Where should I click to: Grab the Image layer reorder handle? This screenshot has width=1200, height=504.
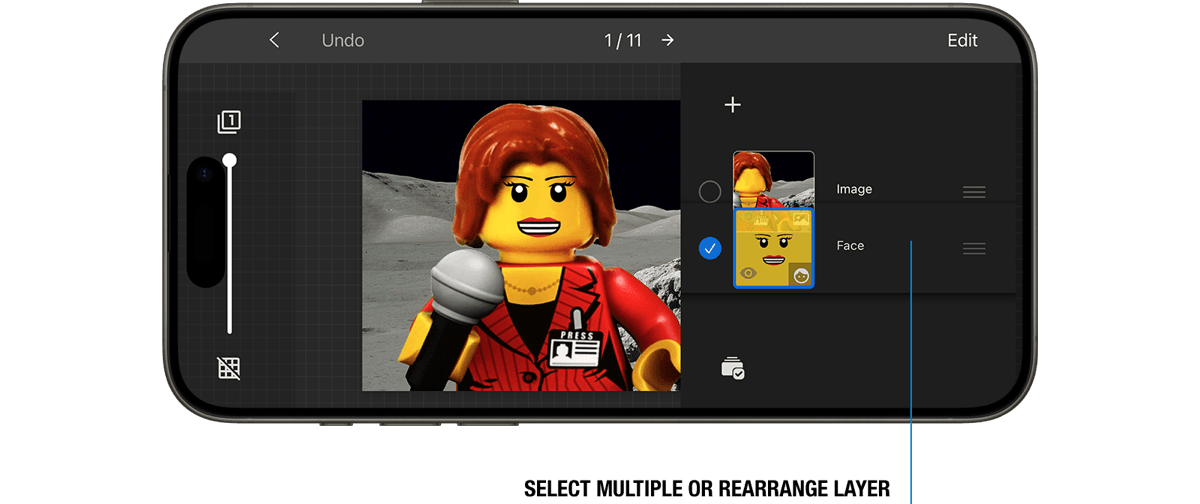pos(974,192)
